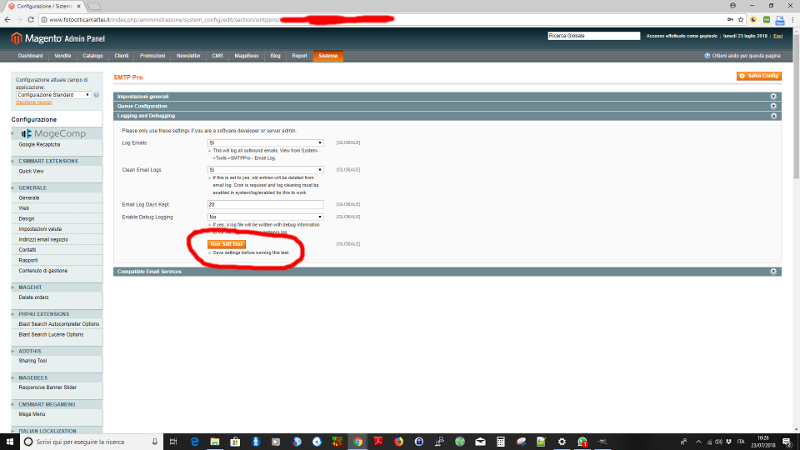Screen dimensions: 800x450
Task: Open Chrome profile avatar icon
Action: pos(733,5)
